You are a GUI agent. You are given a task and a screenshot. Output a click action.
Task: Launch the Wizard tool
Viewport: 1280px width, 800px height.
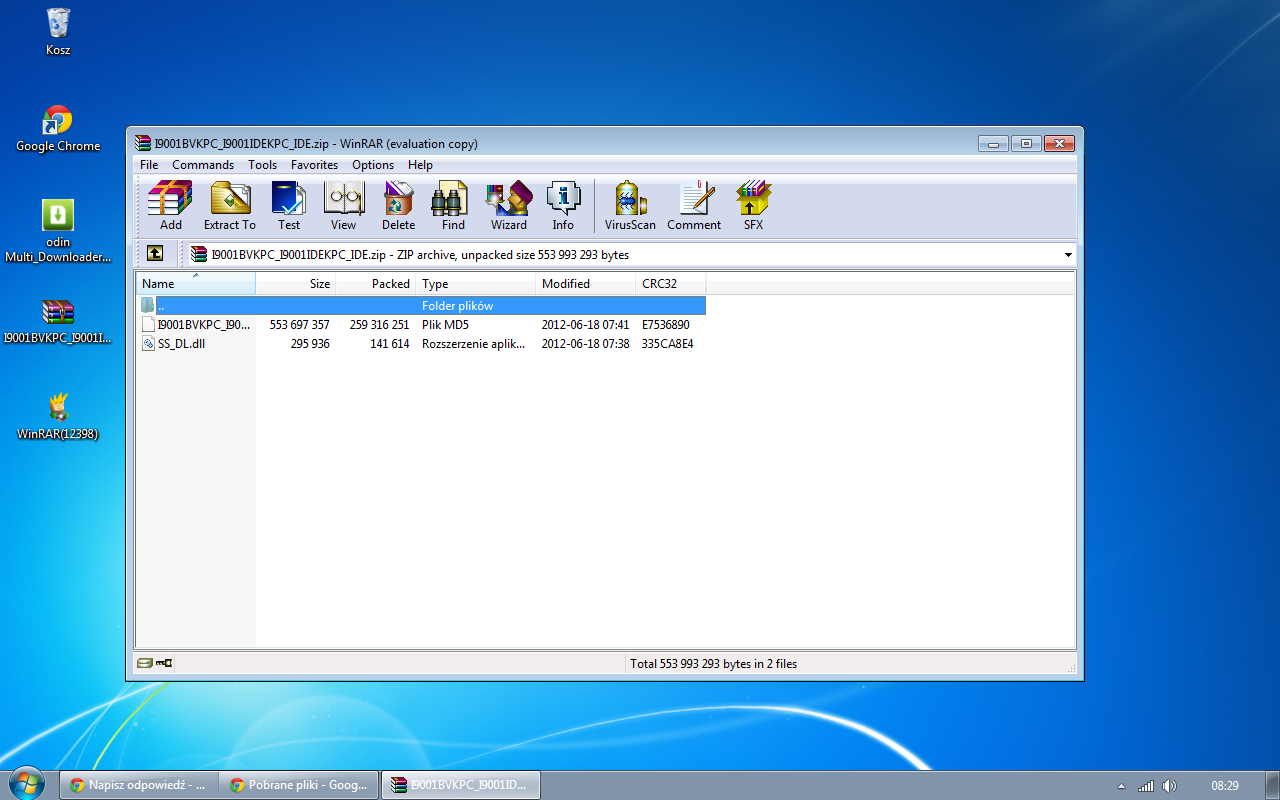coord(509,206)
